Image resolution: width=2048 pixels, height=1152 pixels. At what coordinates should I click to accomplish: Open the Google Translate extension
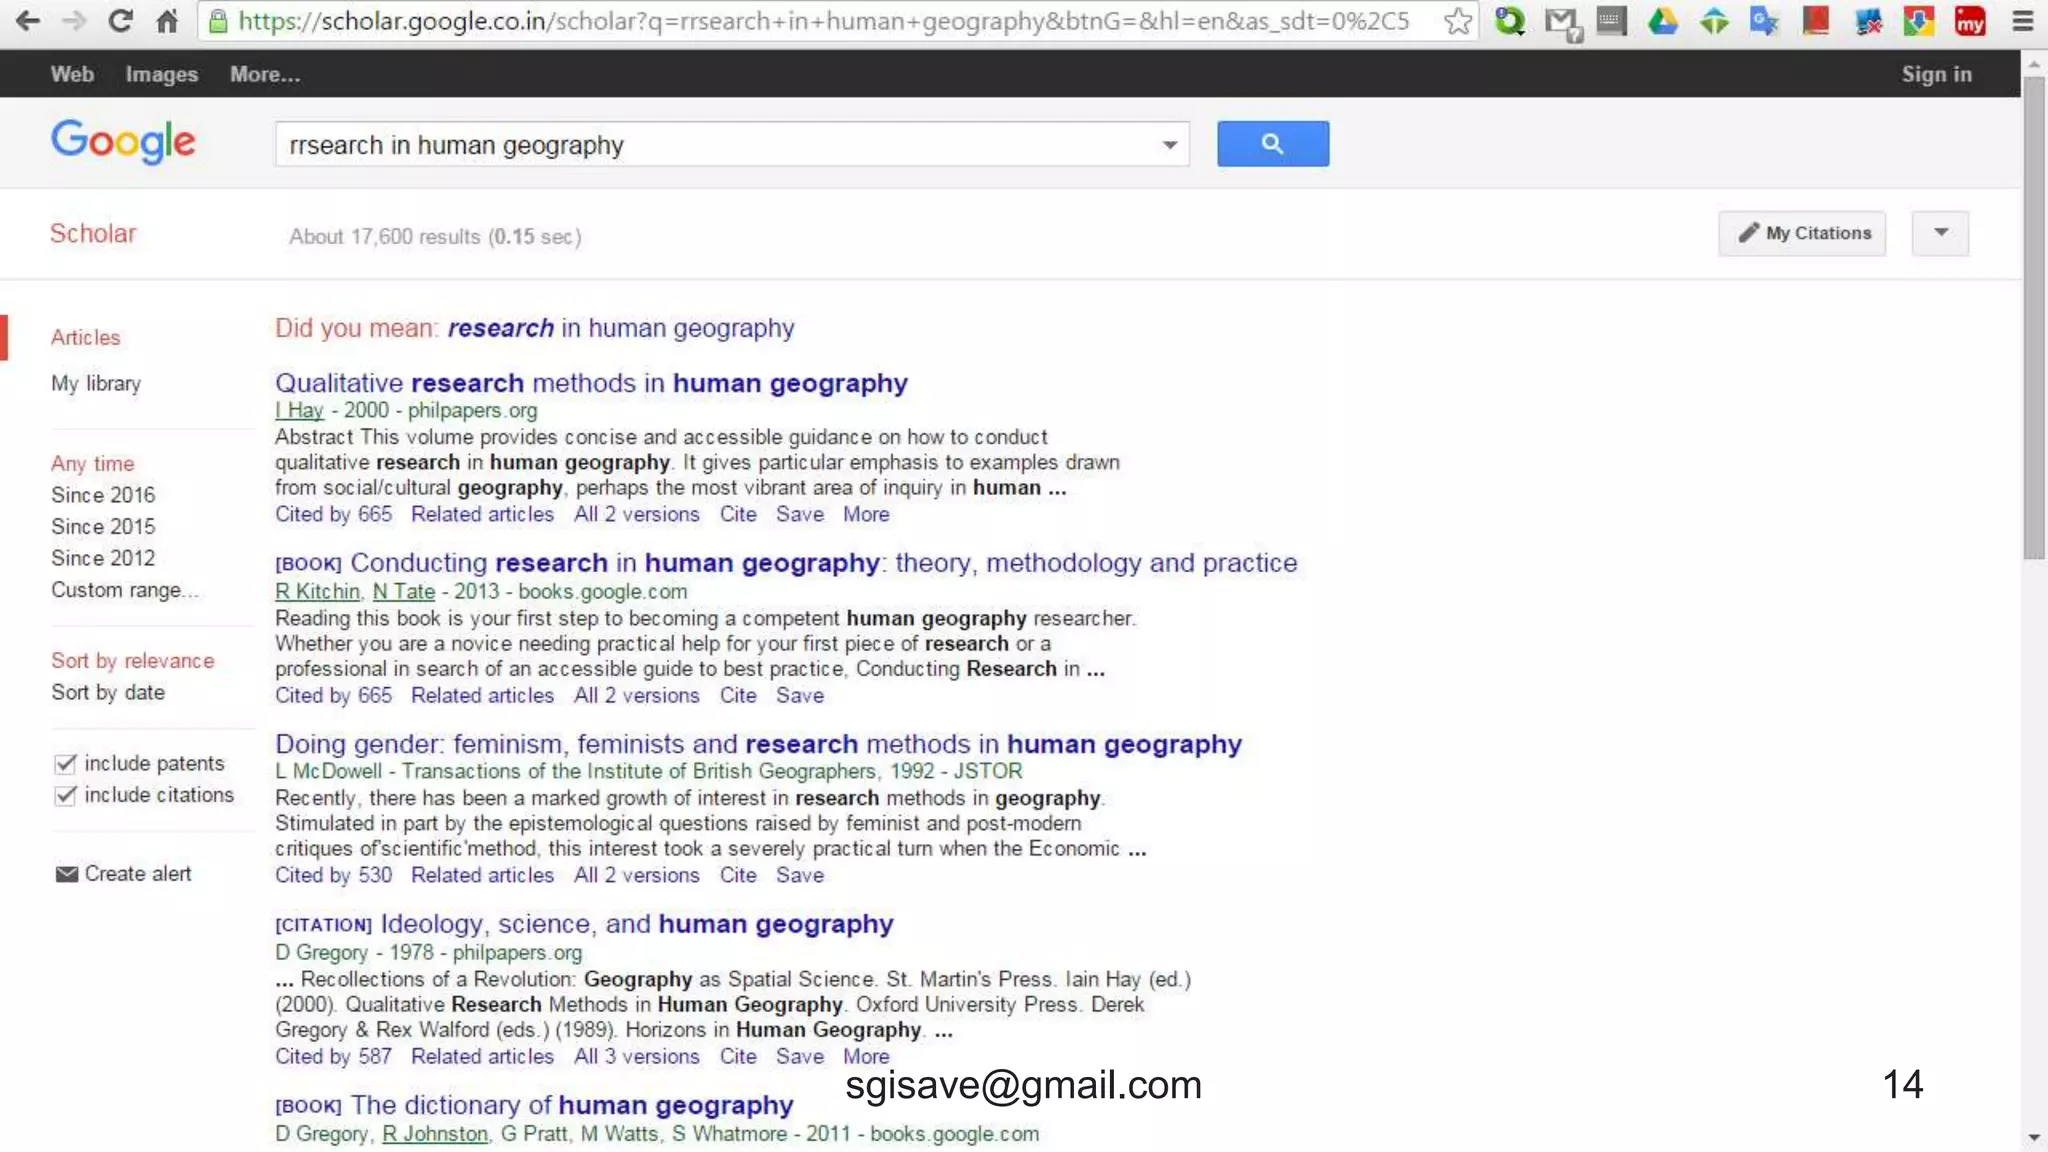[1764, 21]
